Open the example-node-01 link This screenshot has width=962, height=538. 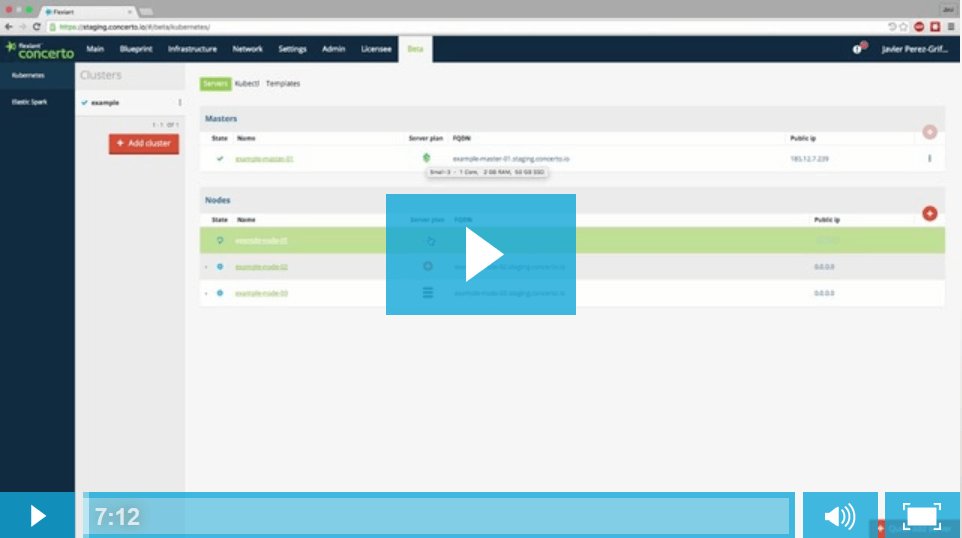(261, 240)
